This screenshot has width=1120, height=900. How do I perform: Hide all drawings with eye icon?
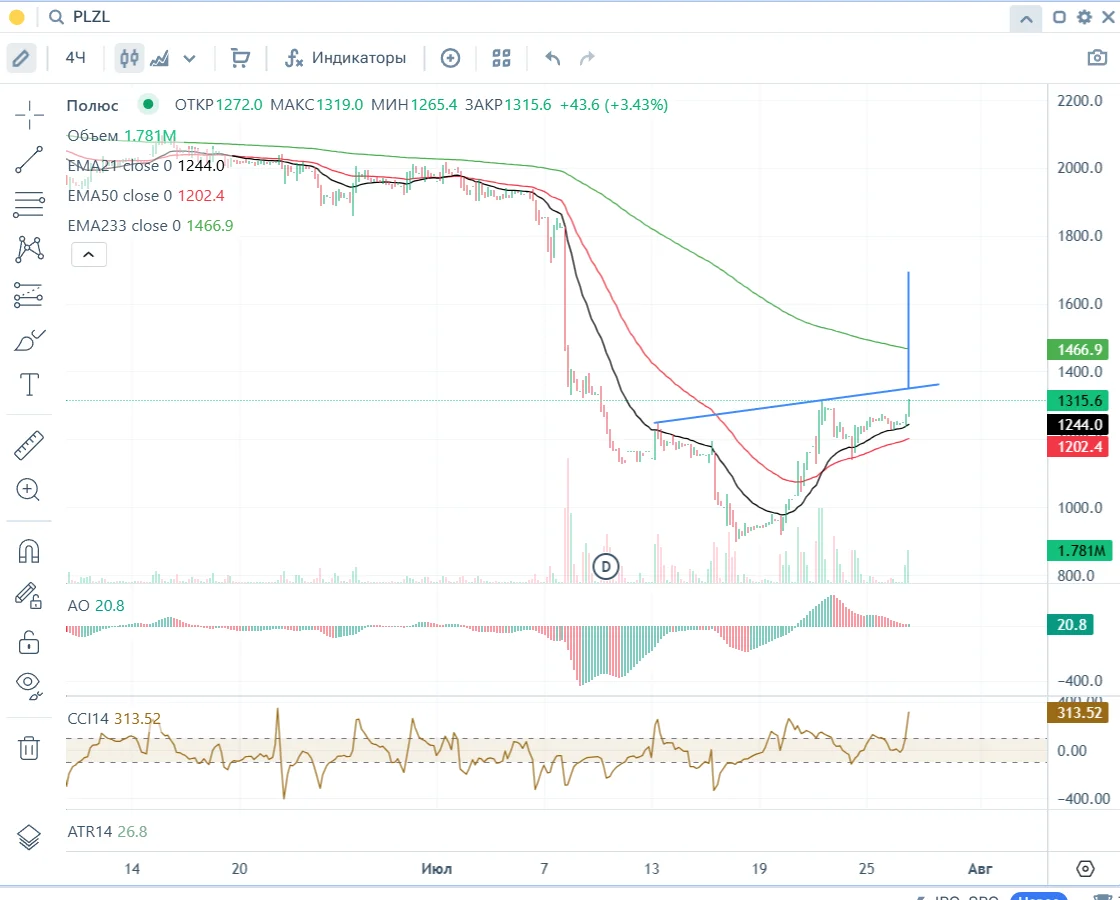(x=29, y=684)
